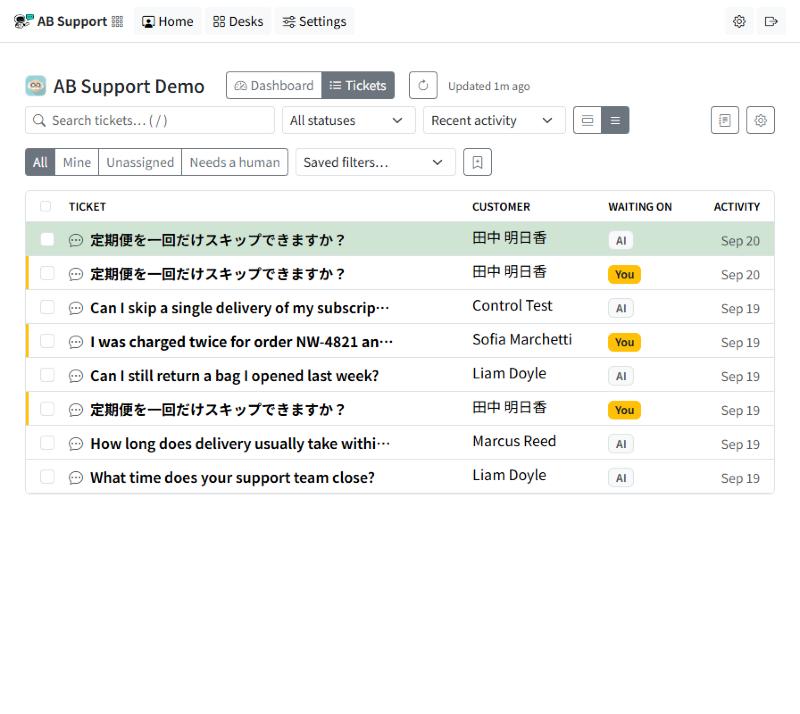Expand the Saved filters dropdown
This screenshot has height=714, width=800.
tap(375, 162)
